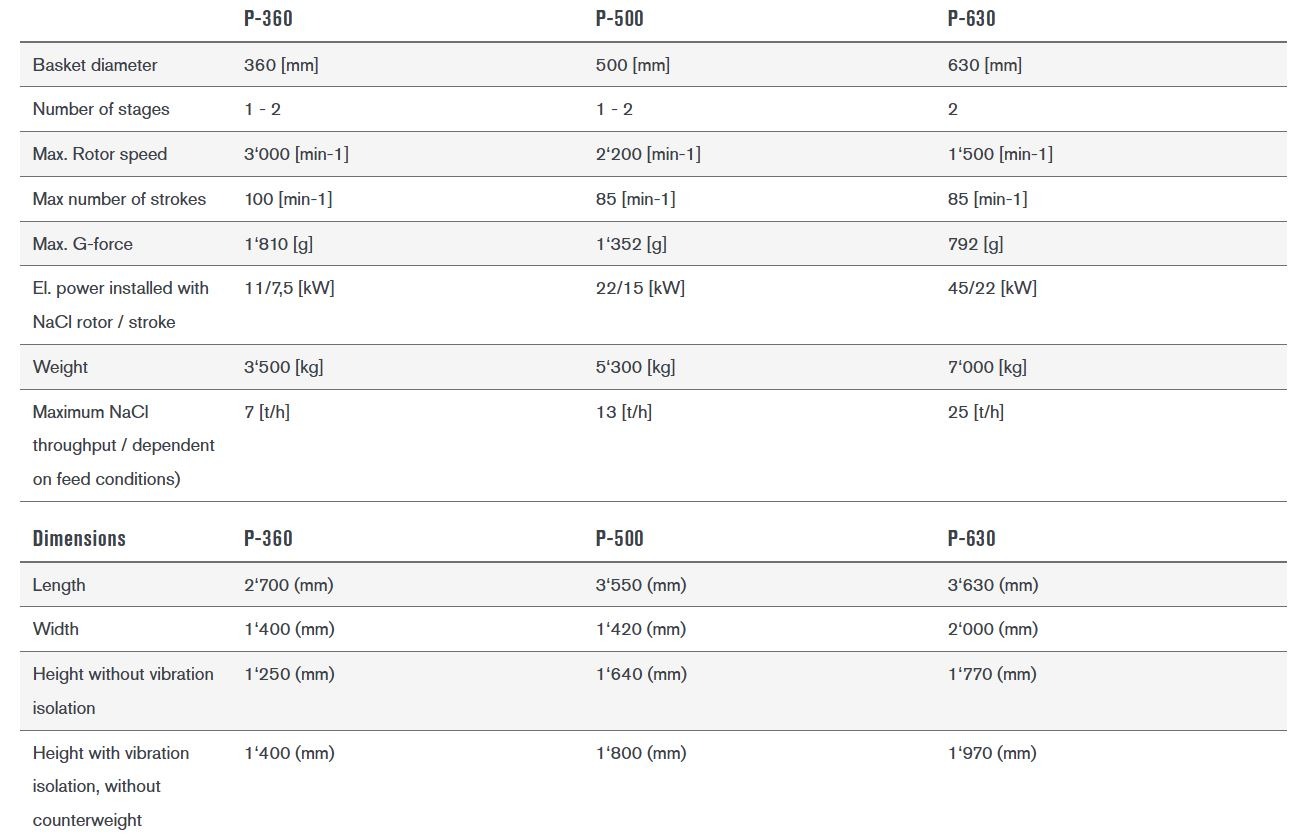Select the Max number of strokes label
This screenshot has width=1297, height=835.
pos(119,199)
